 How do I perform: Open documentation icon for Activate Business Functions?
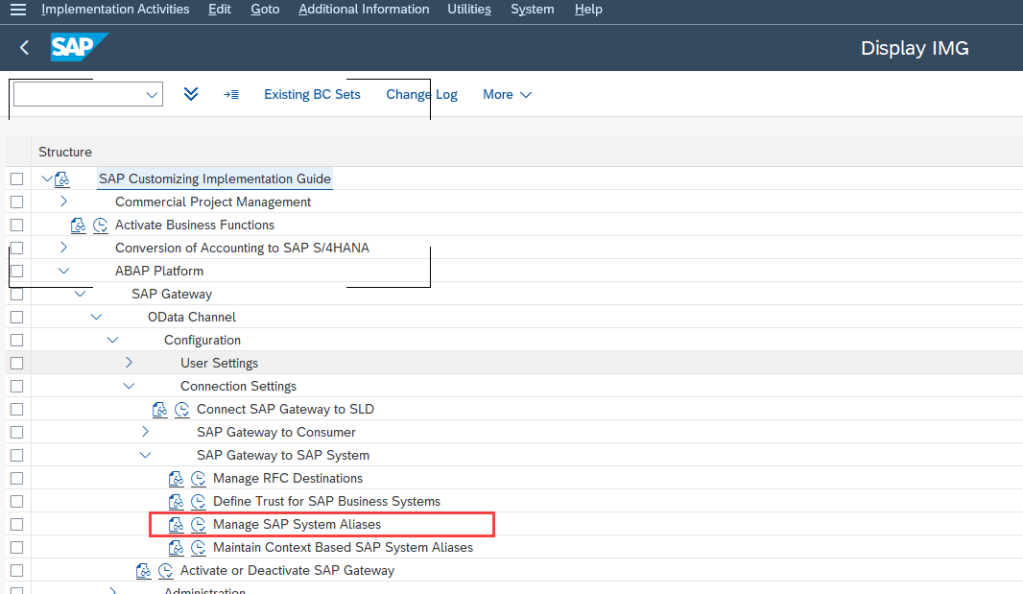(79, 225)
